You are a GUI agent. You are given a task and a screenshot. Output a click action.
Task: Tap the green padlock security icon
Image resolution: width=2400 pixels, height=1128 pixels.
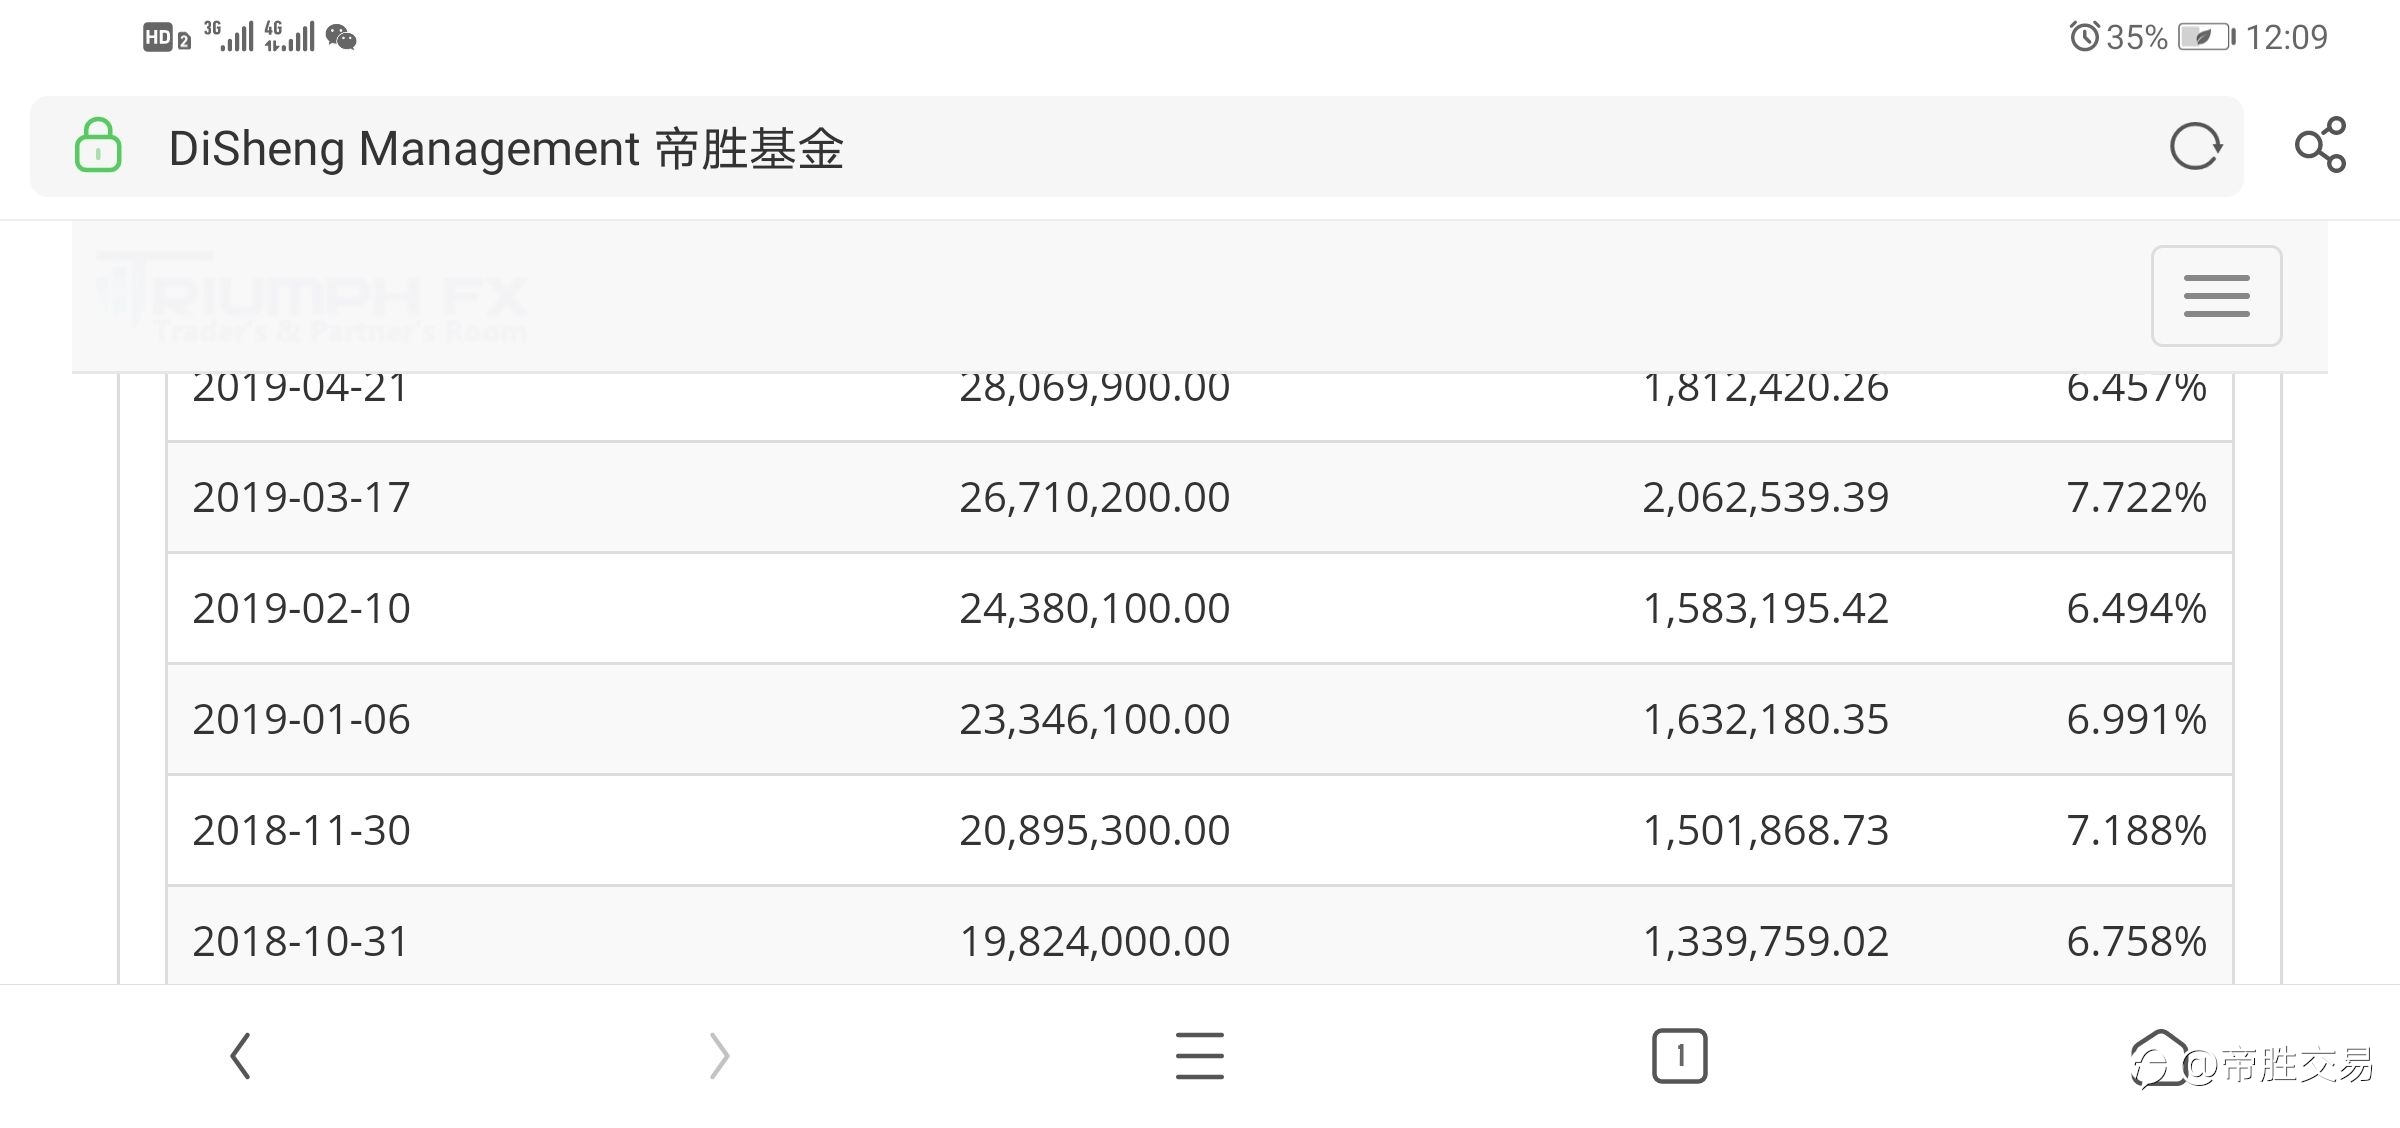98,146
